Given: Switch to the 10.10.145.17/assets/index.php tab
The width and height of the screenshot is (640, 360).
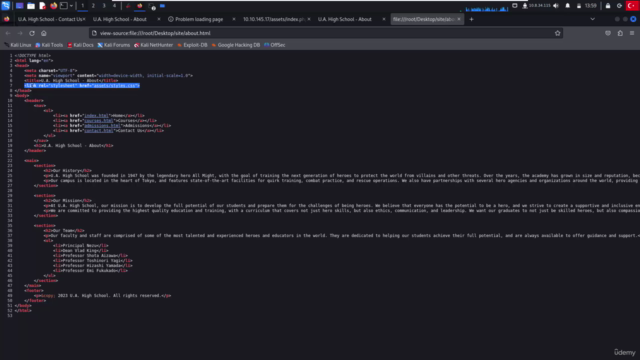Looking at the screenshot, I should [273, 19].
